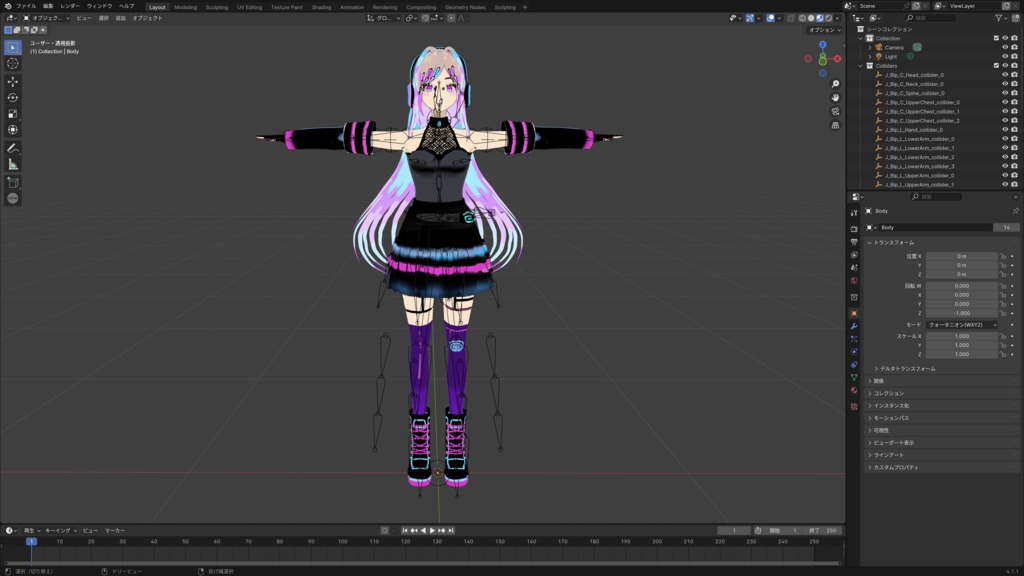
Task: Jump to the timeline start frame
Action: [x=405, y=531]
